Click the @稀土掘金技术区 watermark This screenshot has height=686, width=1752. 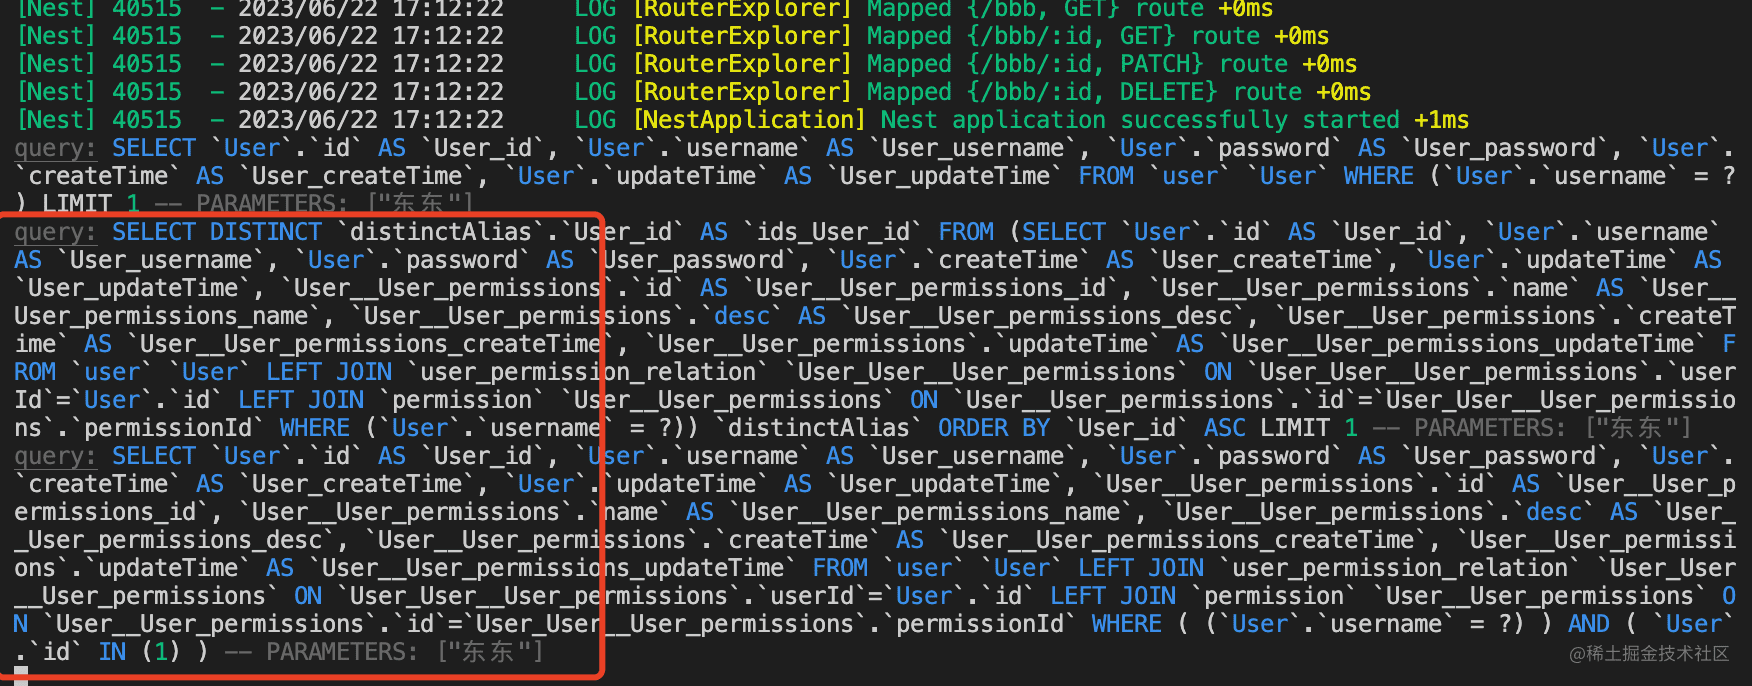tap(1648, 654)
